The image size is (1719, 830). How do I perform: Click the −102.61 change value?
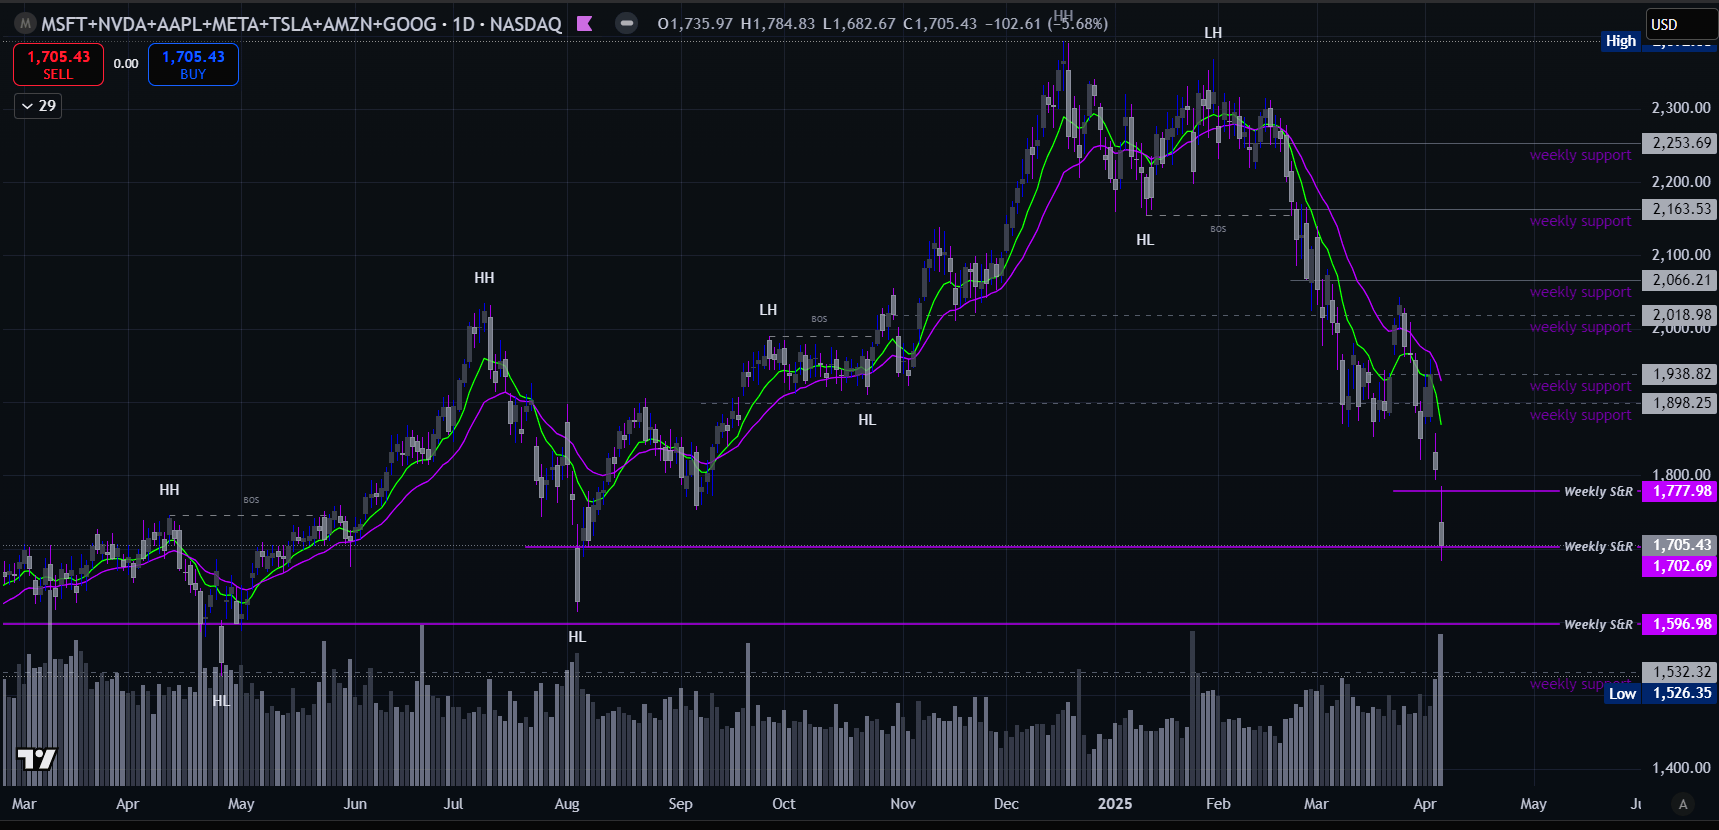(1012, 23)
